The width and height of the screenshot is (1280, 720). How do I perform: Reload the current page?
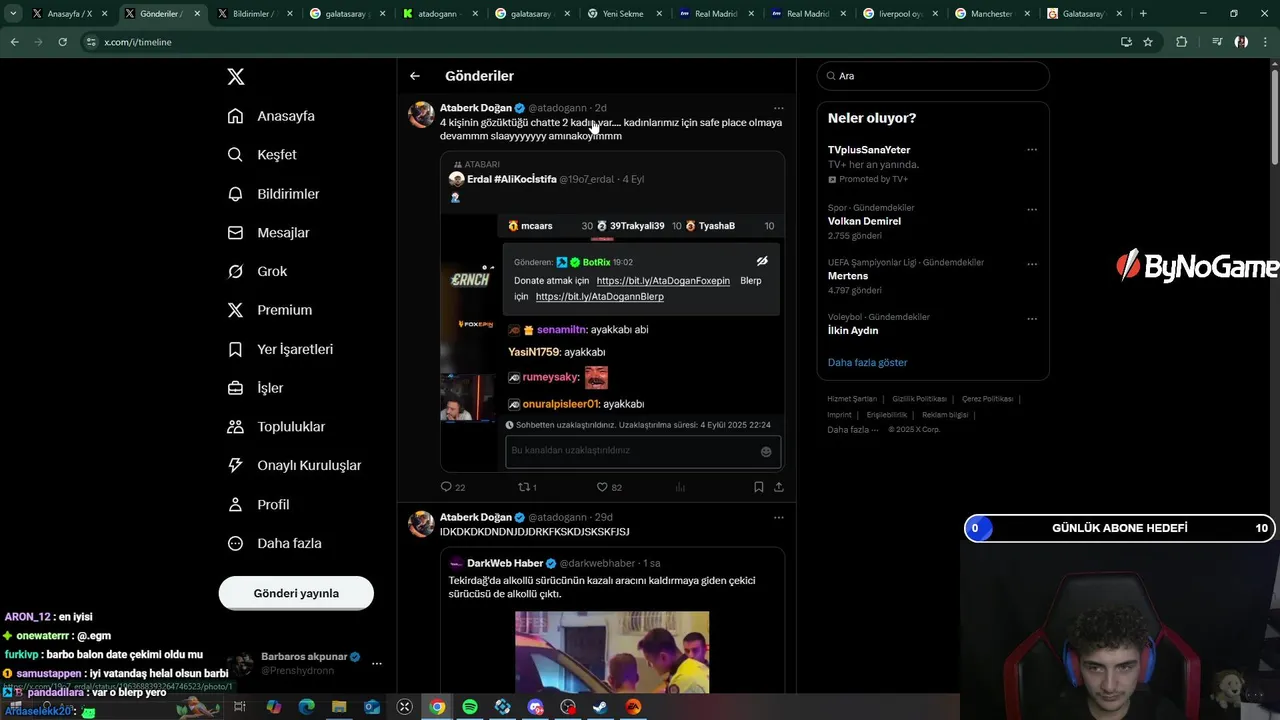[62, 42]
